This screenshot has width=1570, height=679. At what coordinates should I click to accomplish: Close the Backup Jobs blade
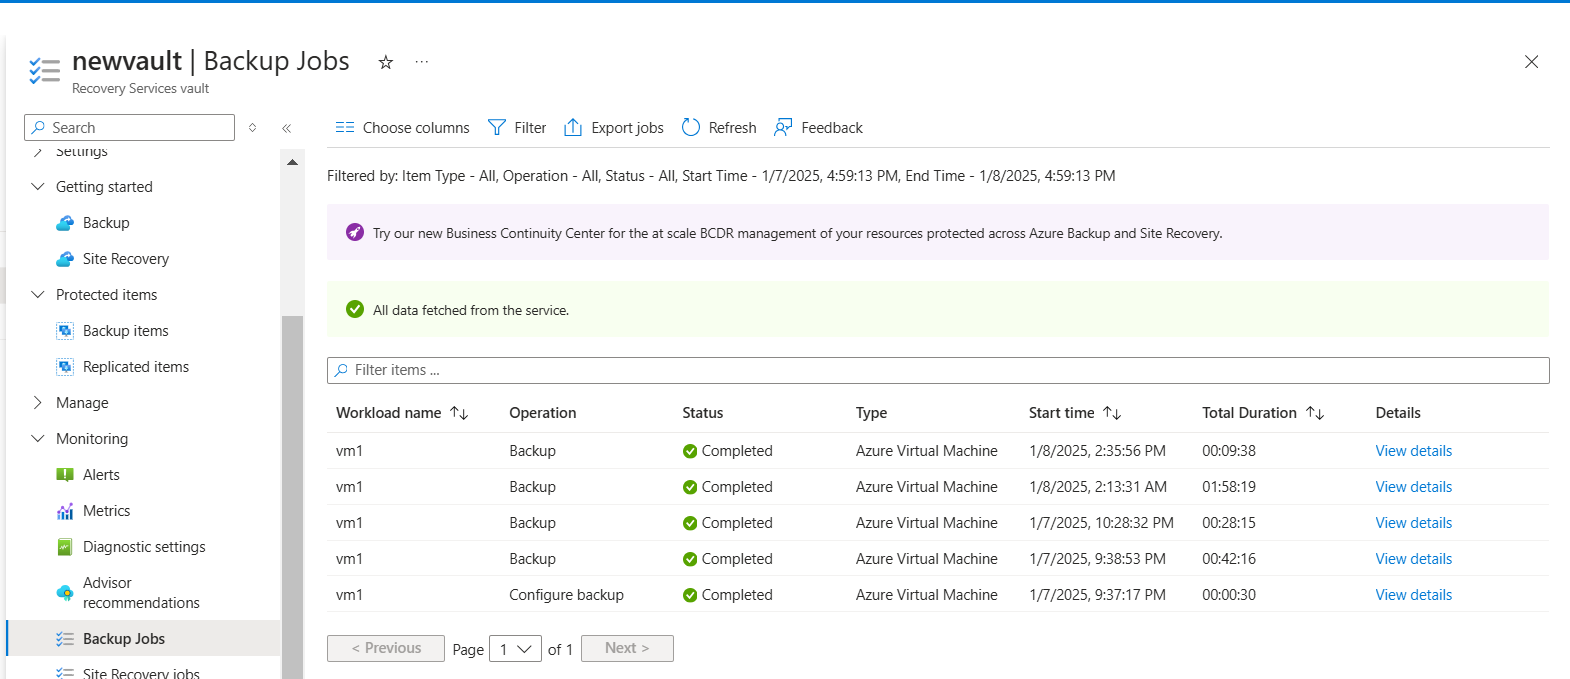[1531, 62]
